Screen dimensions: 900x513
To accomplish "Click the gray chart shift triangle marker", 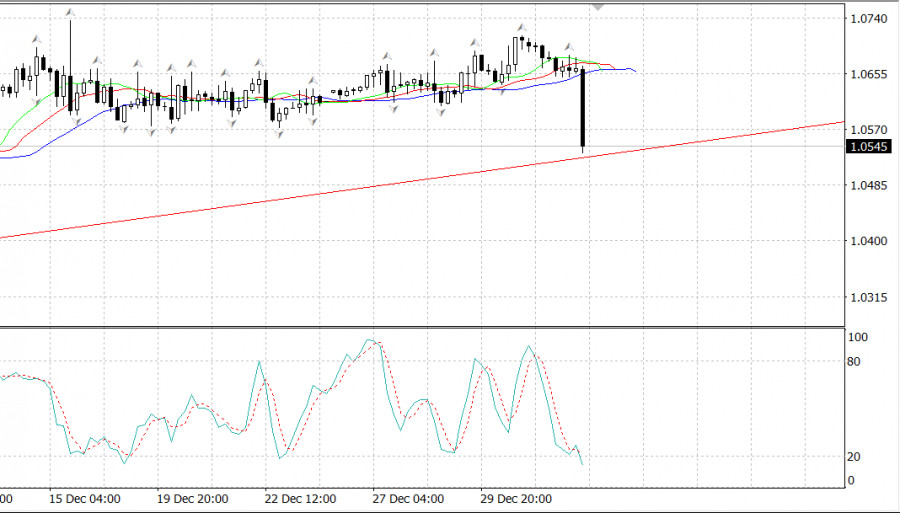I will pyautogui.click(x=598, y=6).
